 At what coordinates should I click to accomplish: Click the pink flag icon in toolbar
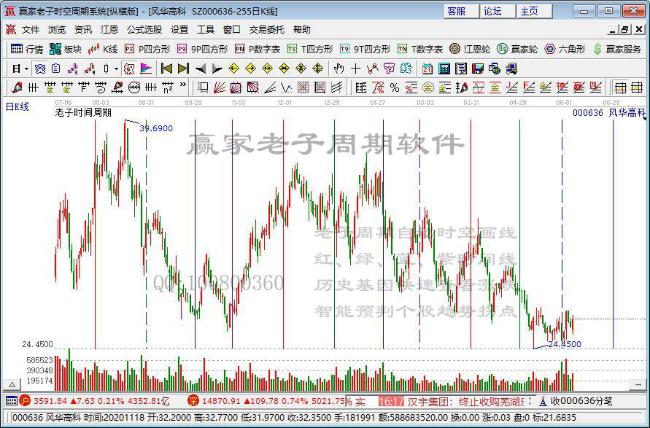(x=146, y=69)
